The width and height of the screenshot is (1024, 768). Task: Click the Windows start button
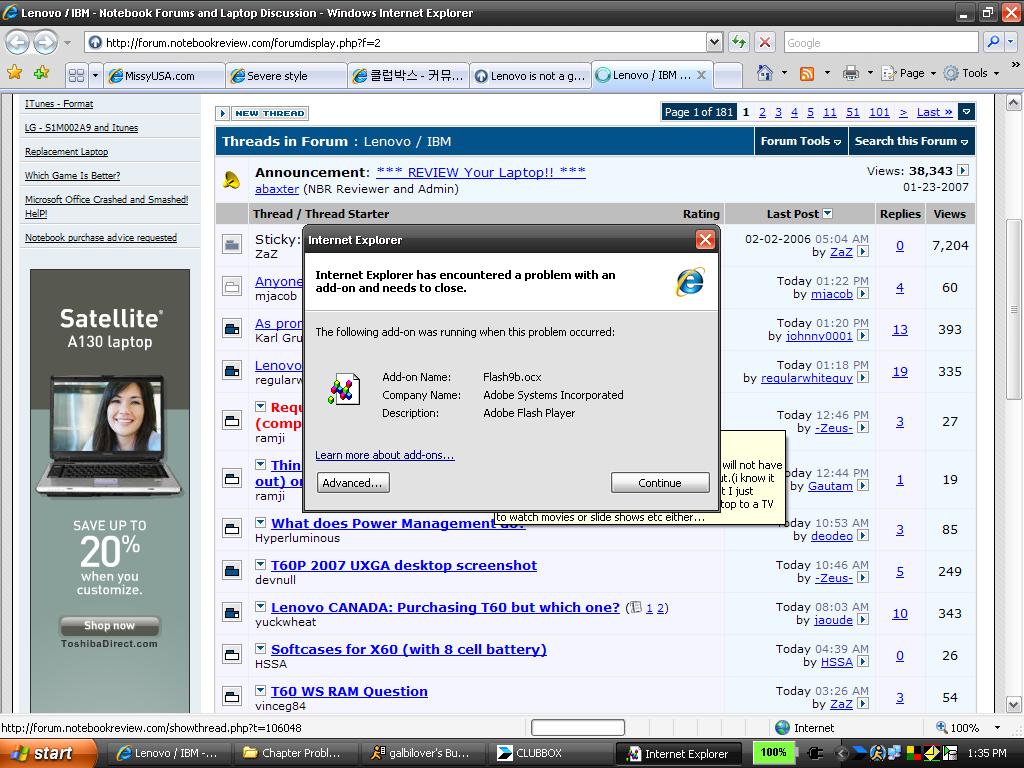tap(47, 753)
